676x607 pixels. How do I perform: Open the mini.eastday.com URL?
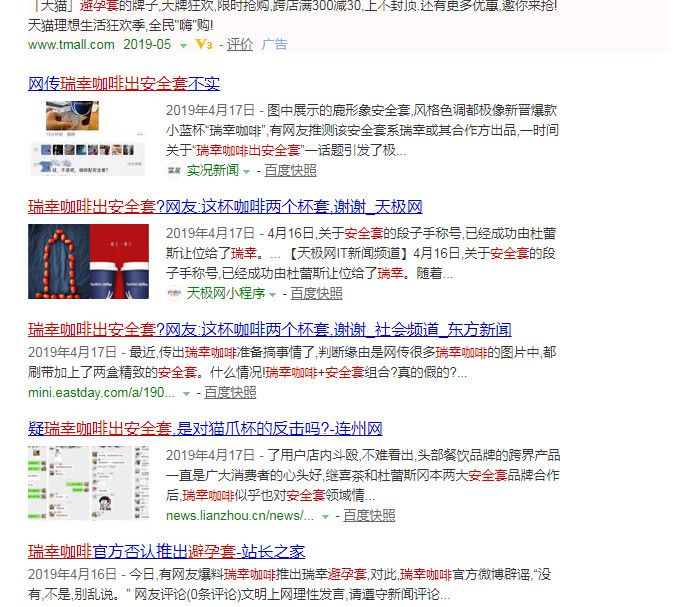[101, 393]
